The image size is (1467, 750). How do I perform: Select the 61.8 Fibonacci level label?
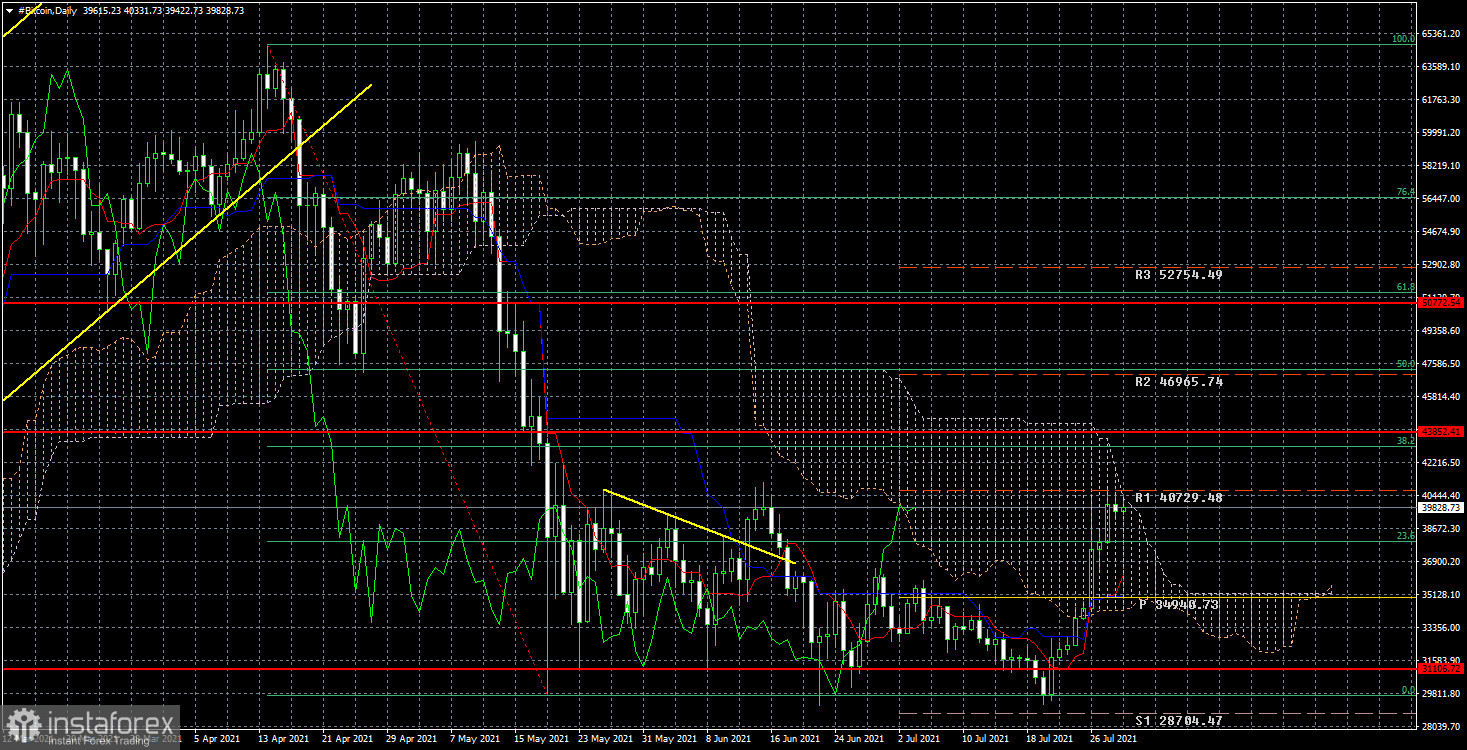coord(1405,287)
